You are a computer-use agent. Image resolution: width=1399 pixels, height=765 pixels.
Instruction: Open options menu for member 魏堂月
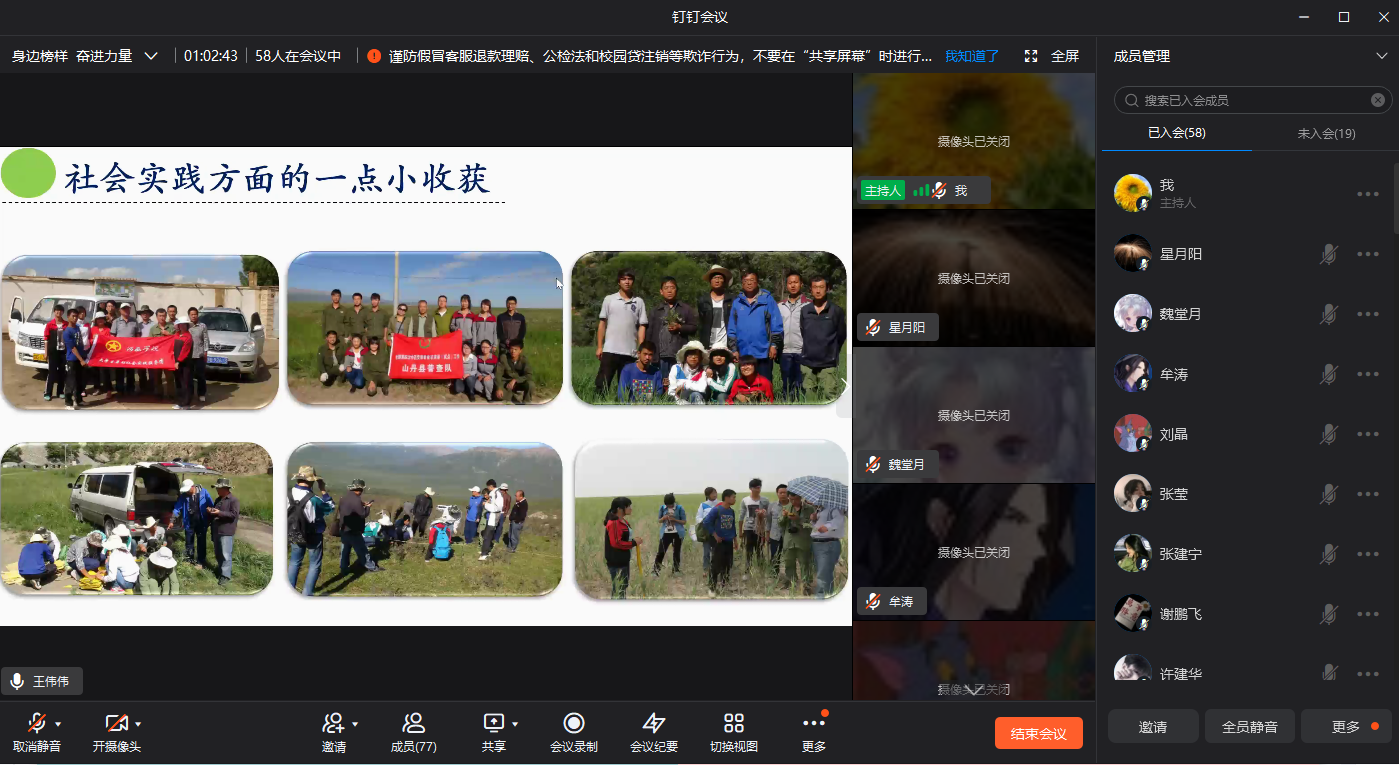[x=1368, y=314]
